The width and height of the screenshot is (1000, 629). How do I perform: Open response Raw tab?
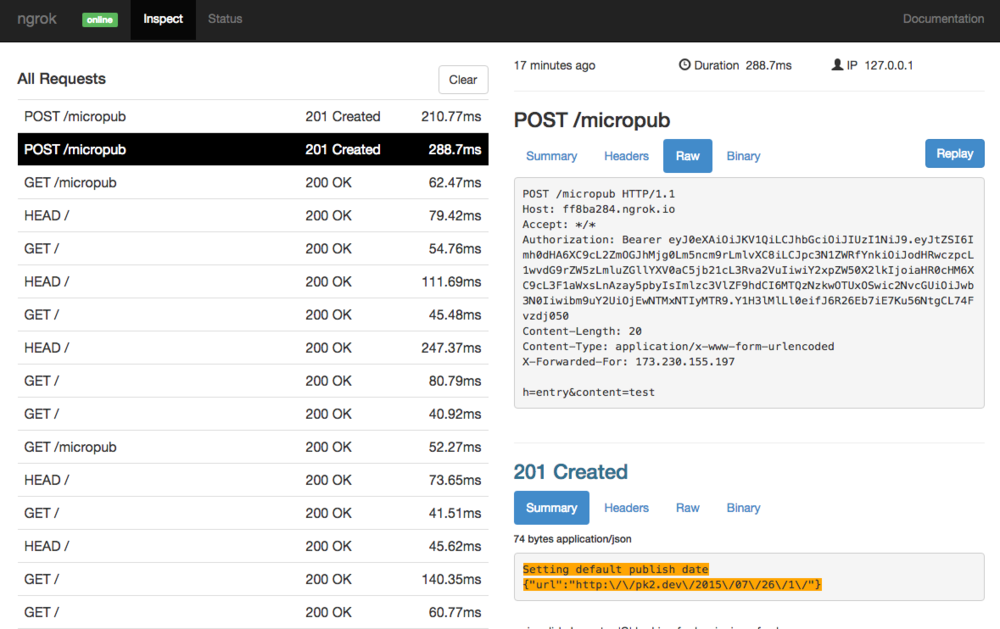(688, 508)
